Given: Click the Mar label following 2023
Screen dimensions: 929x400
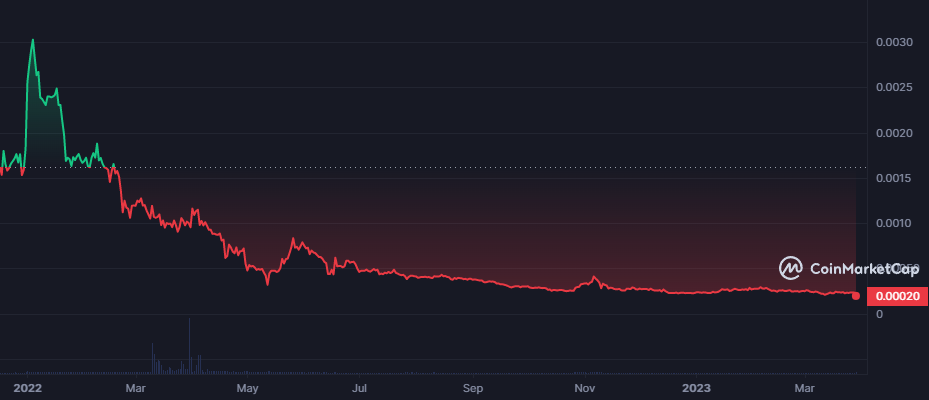Looking at the screenshot, I should point(805,385).
